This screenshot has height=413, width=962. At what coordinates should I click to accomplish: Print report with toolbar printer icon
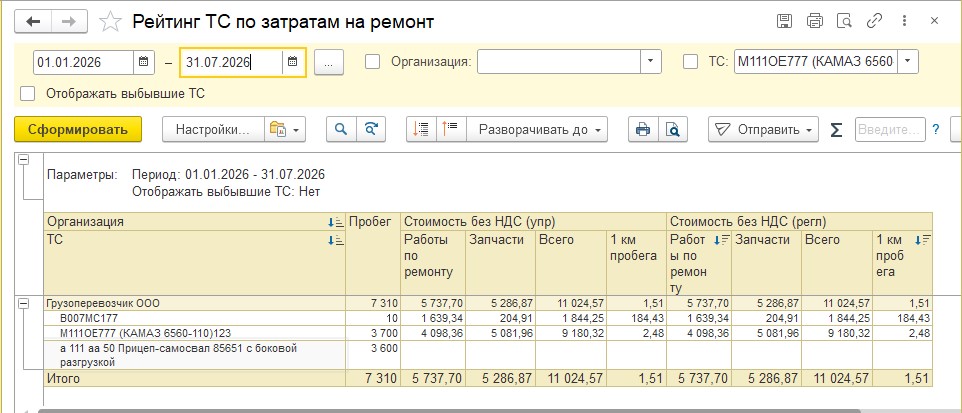(x=643, y=129)
